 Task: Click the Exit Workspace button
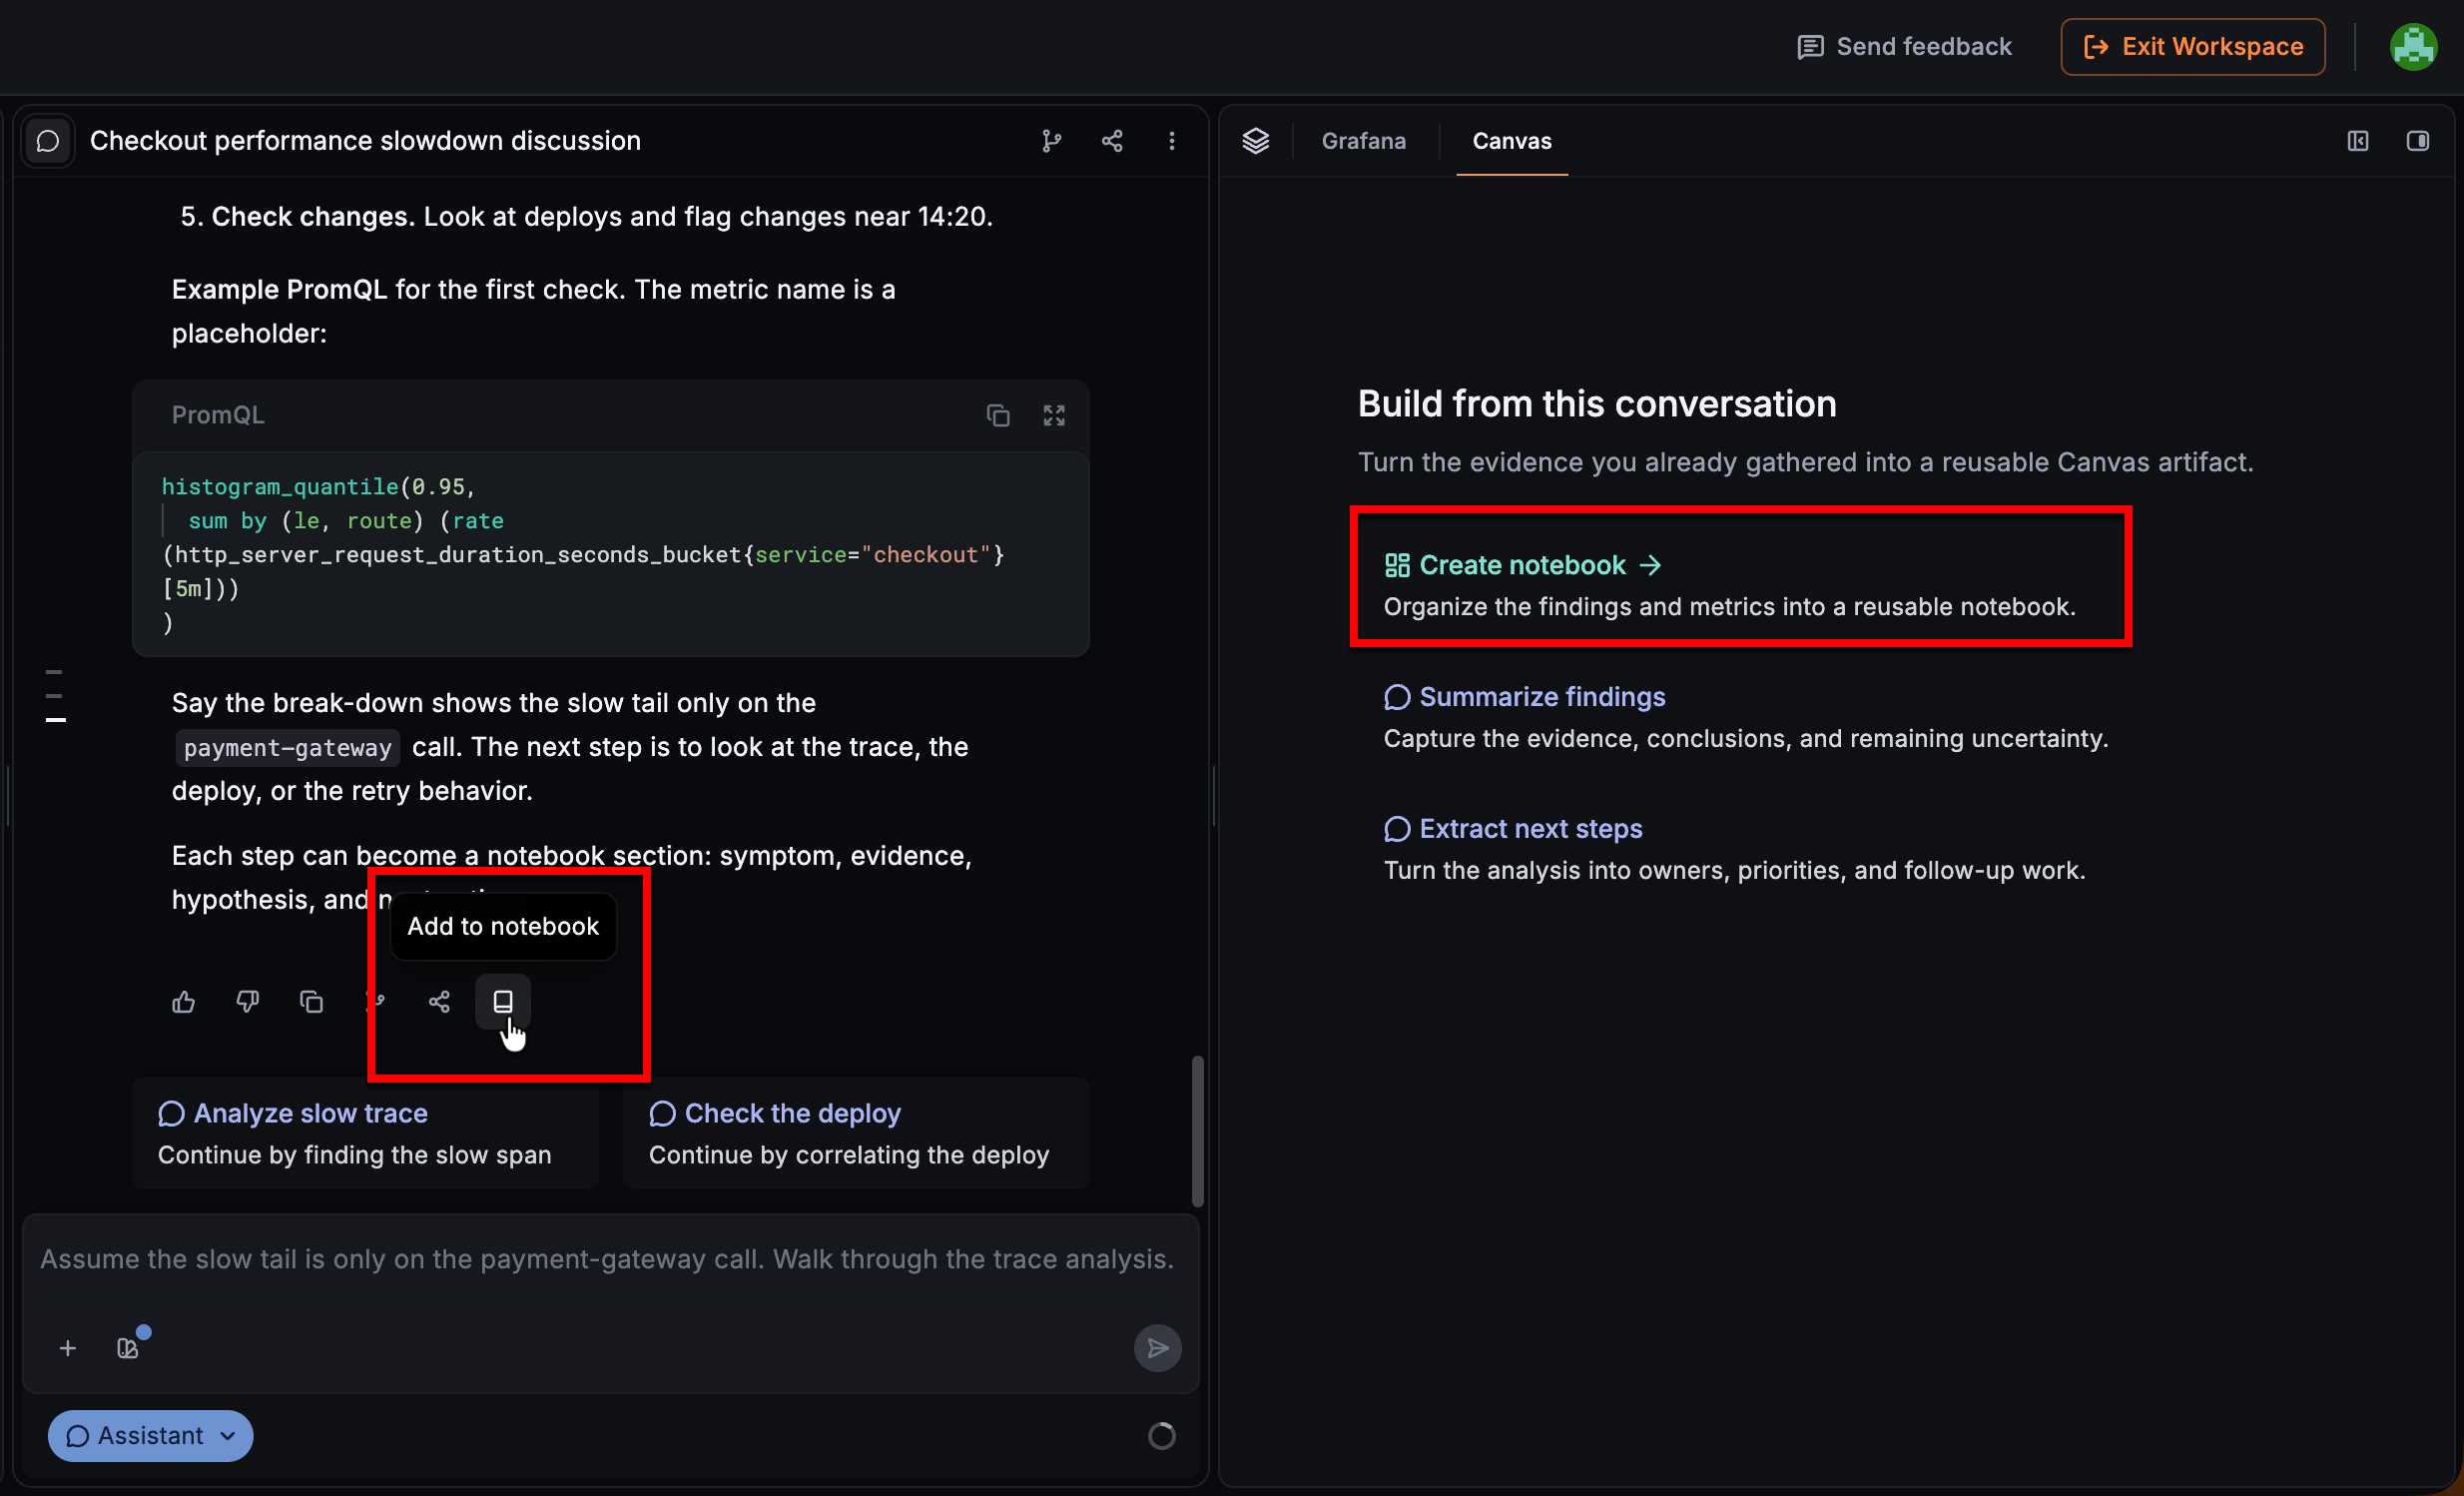(x=2193, y=47)
